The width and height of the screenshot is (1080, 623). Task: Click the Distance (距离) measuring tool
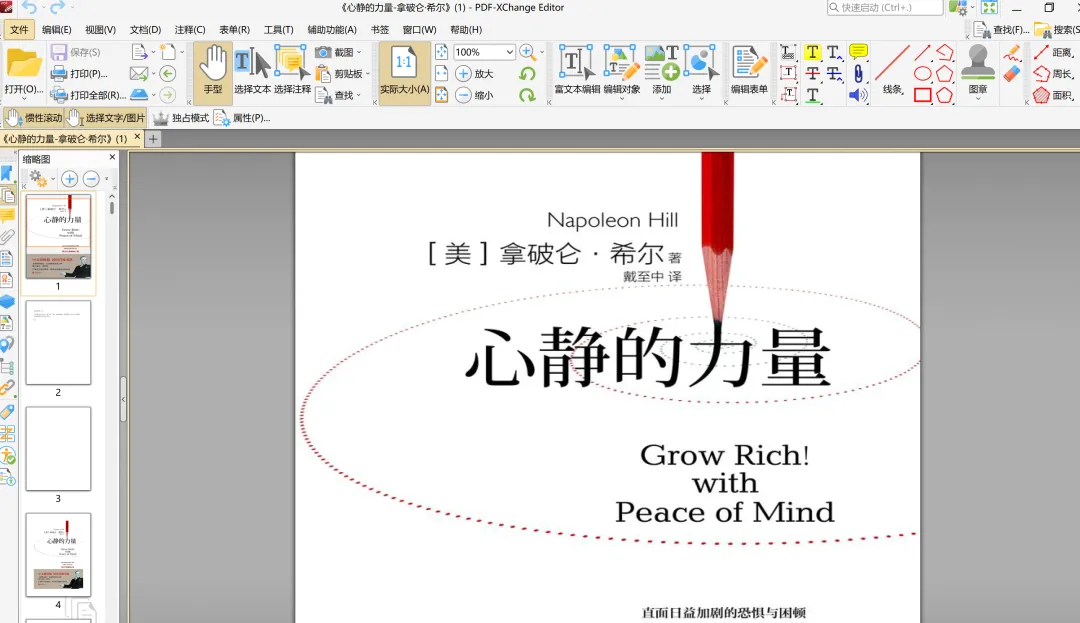tap(1054, 52)
